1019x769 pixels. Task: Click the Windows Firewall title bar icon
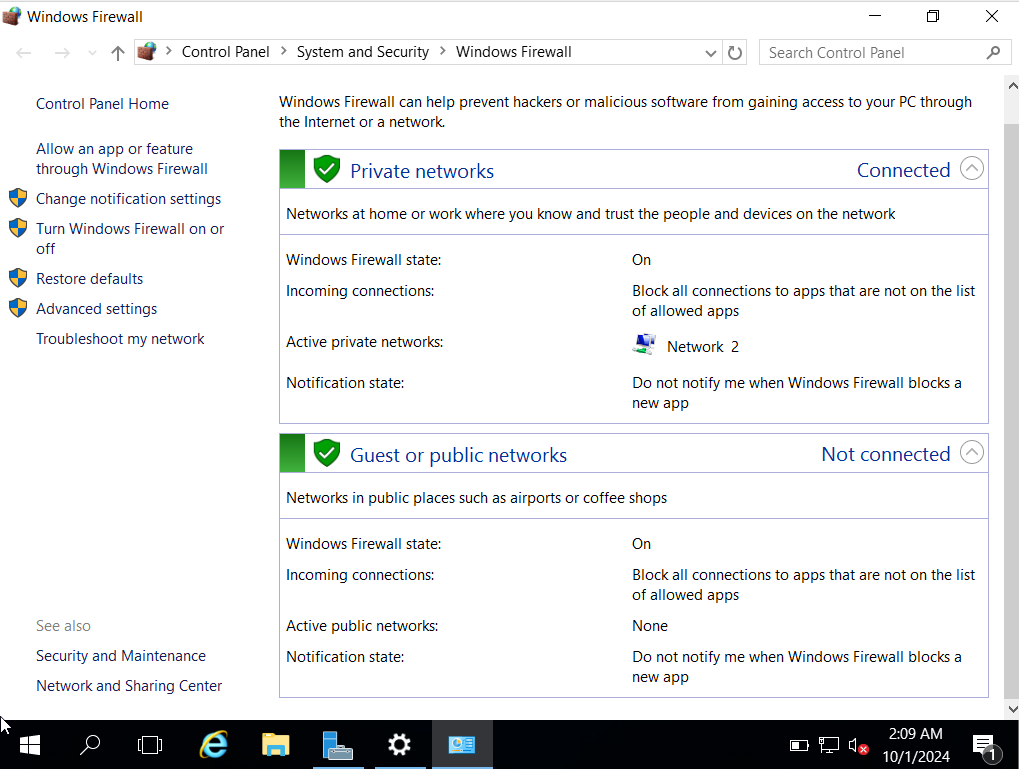coord(11,16)
